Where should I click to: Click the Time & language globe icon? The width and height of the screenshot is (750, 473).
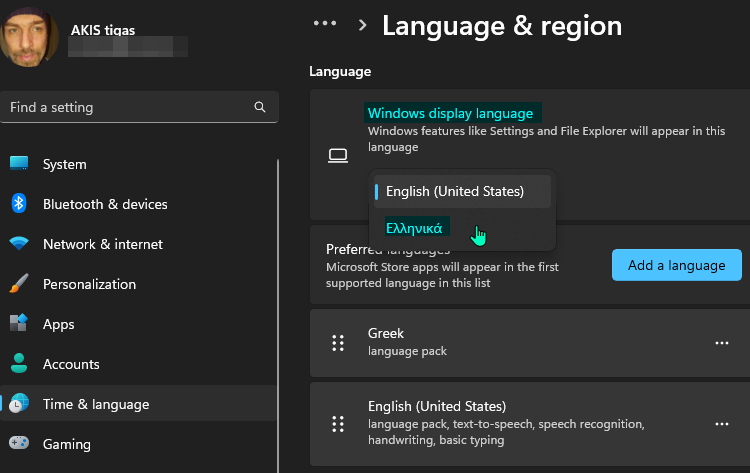pos(19,403)
